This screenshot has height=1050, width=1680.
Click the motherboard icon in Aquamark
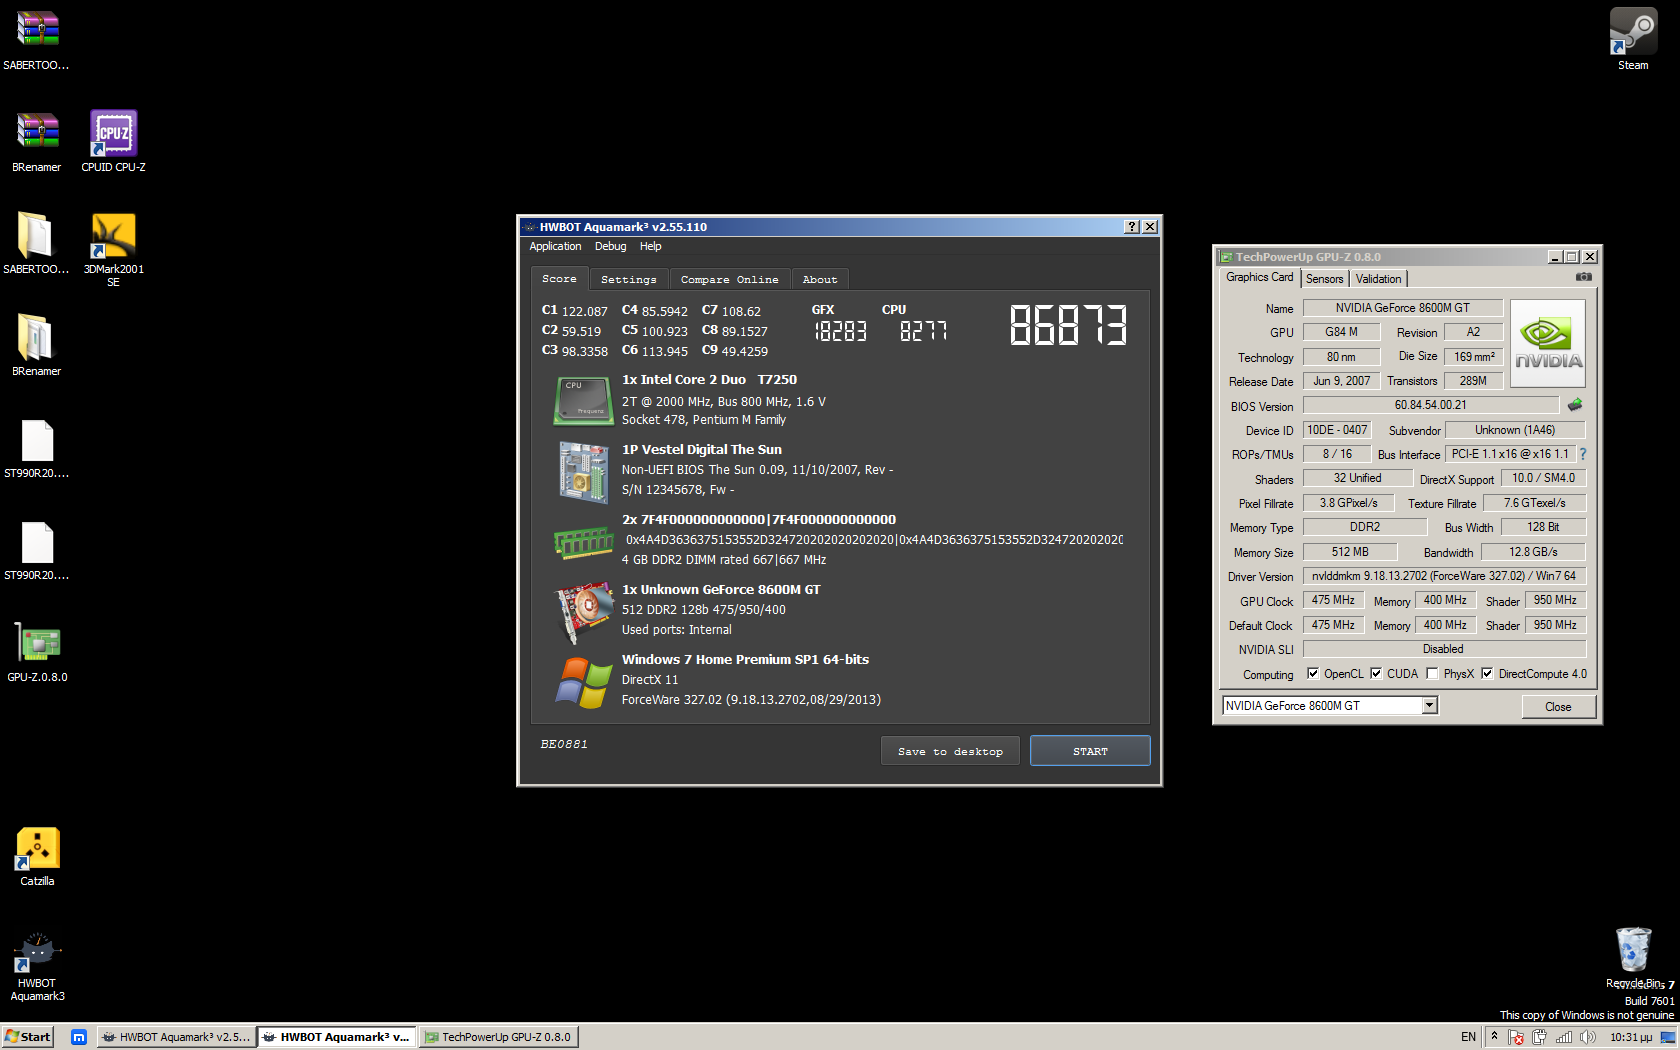pos(583,471)
